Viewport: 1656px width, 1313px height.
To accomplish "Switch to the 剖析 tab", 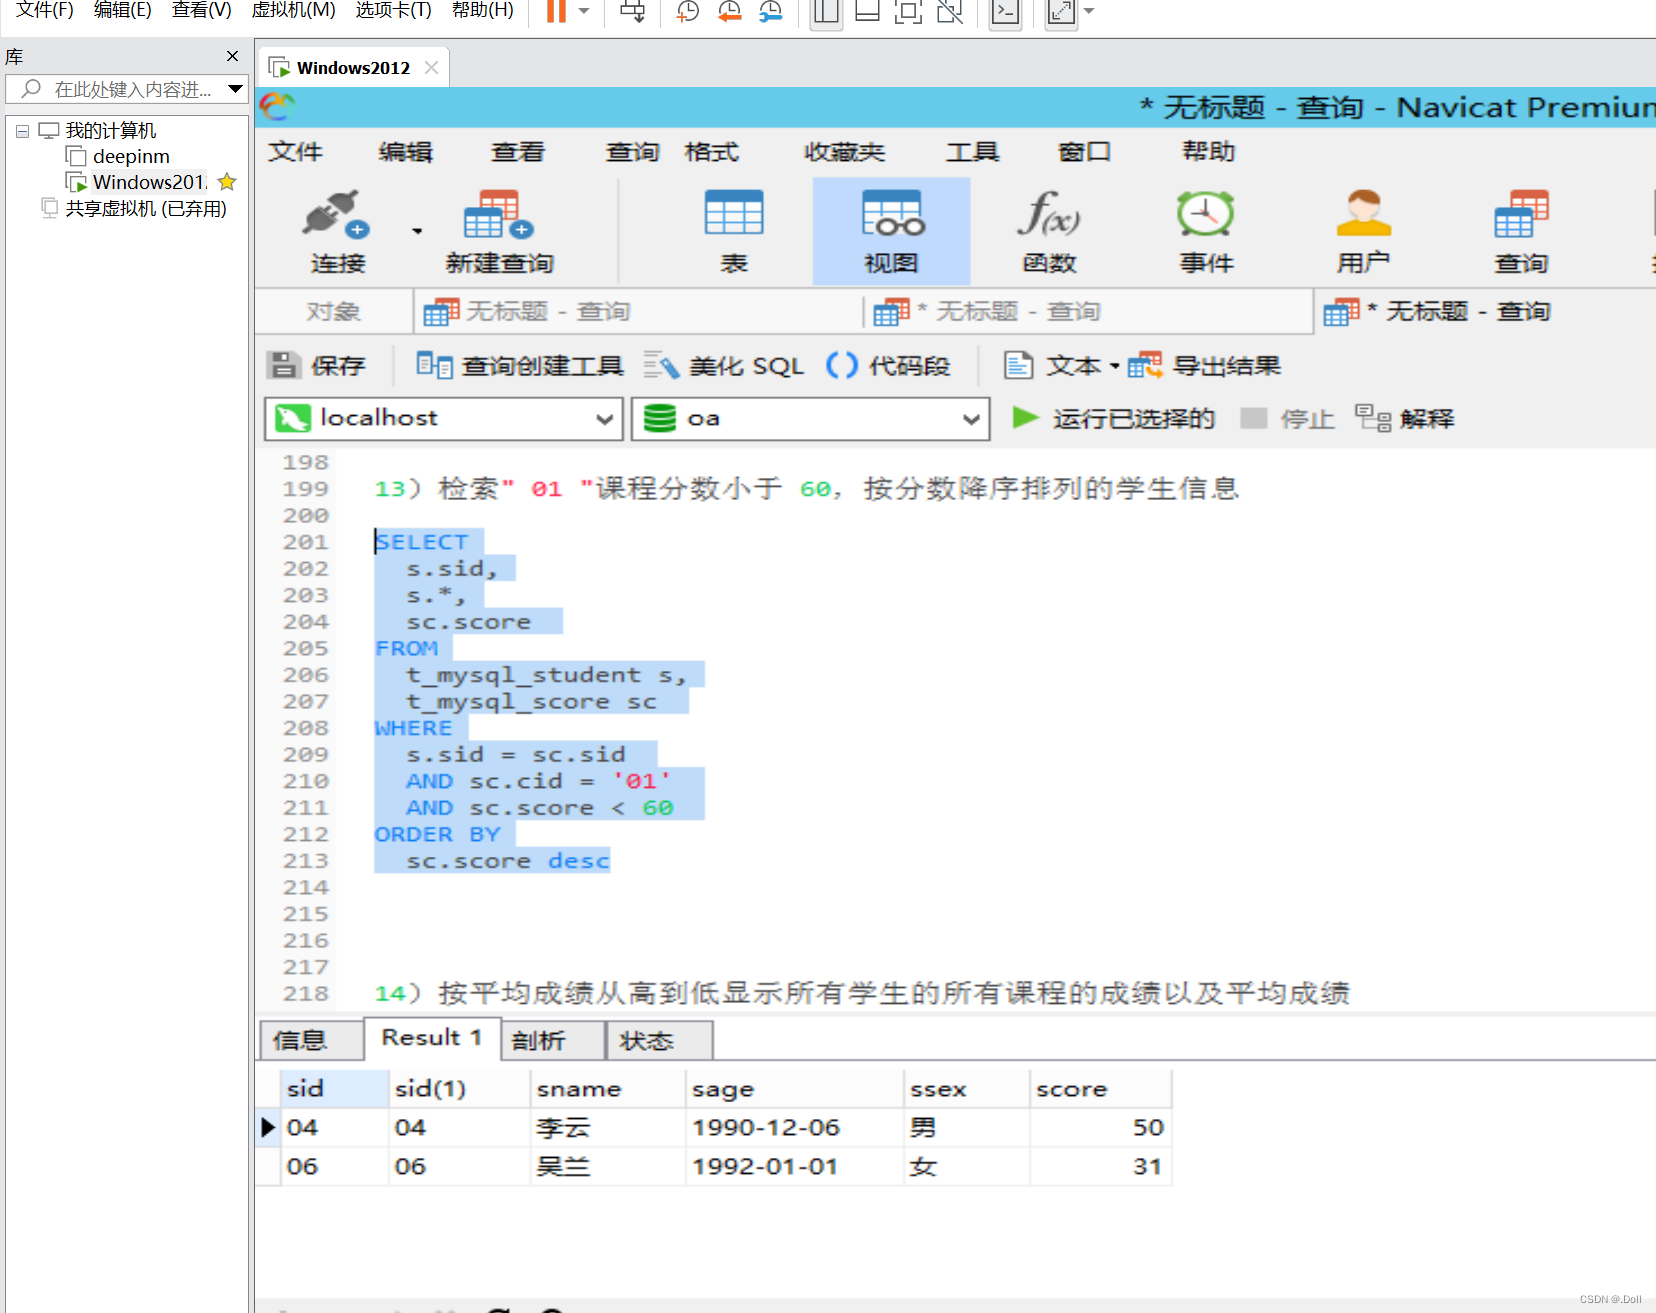I will [552, 1040].
